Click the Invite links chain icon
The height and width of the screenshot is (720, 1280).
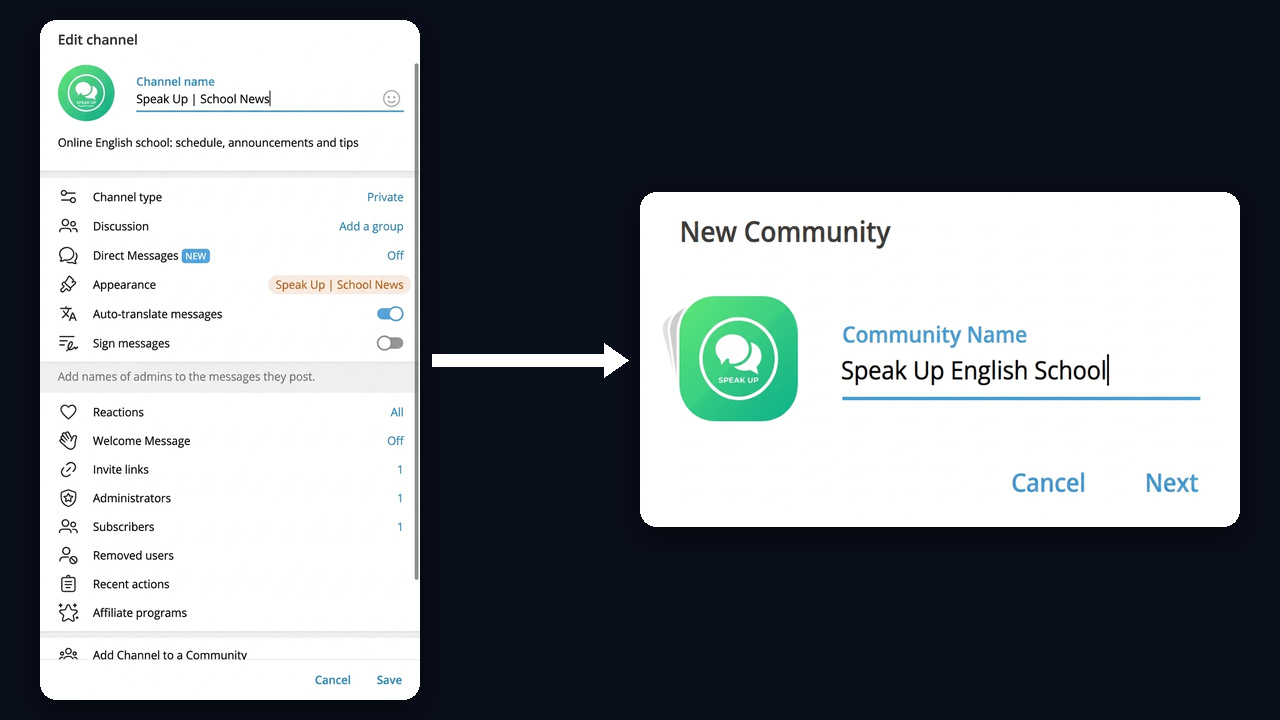(68, 469)
